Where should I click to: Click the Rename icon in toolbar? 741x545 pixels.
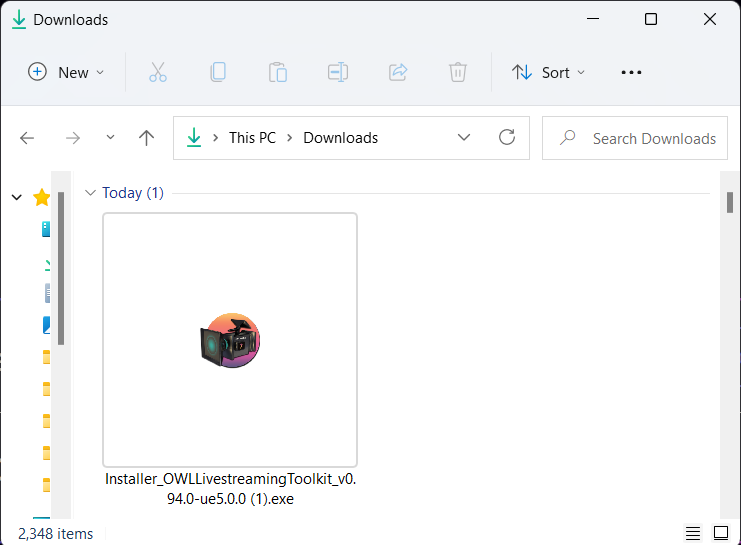pos(338,72)
